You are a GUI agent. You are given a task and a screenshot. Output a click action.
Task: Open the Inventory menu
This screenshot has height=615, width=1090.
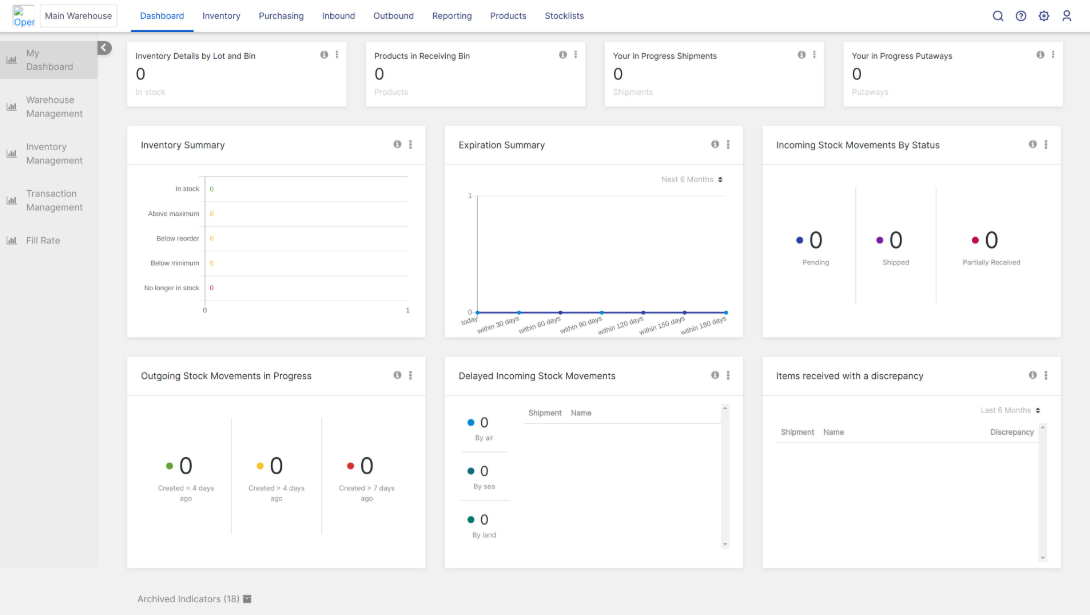point(221,16)
